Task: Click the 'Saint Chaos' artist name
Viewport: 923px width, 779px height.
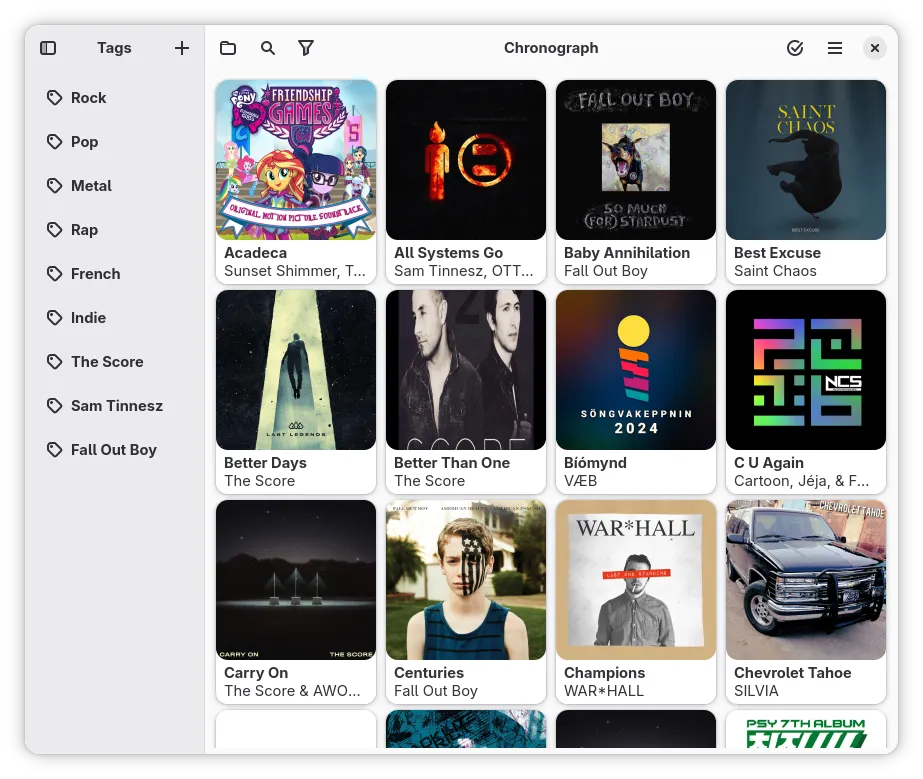Action: [775, 271]
